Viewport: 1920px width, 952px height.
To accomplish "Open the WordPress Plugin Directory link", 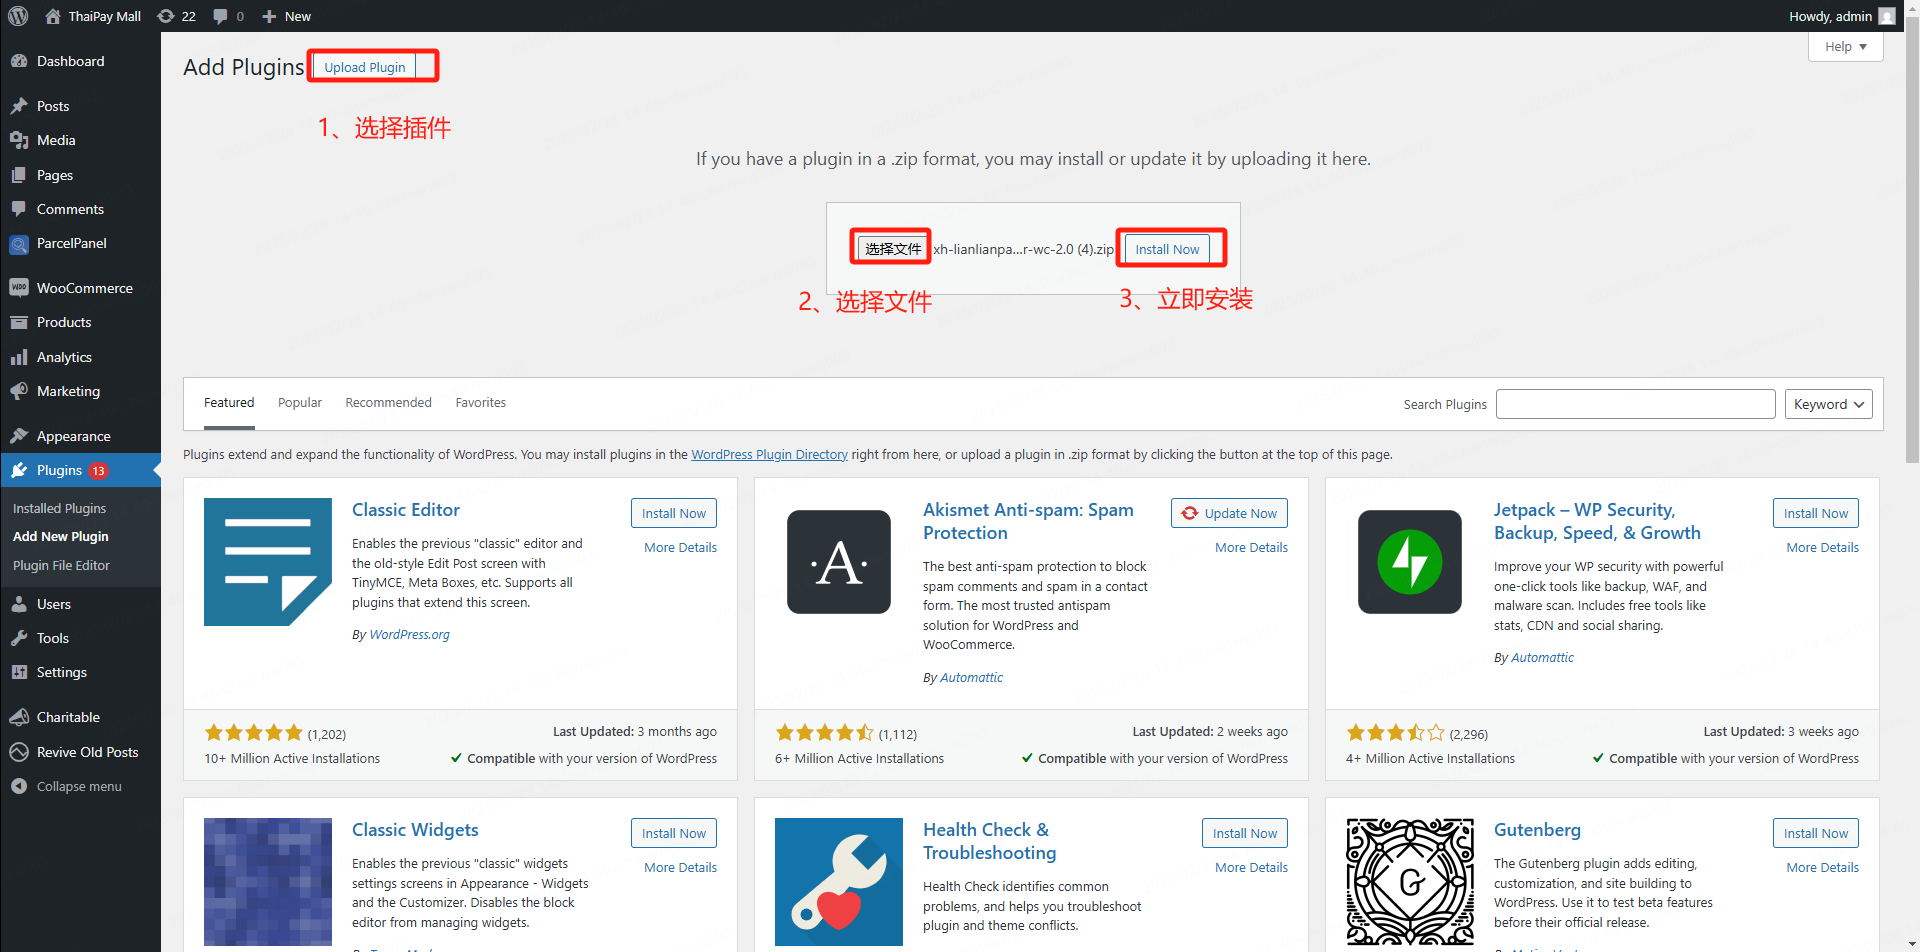I will pyautogui.click(x=769, y=454).
